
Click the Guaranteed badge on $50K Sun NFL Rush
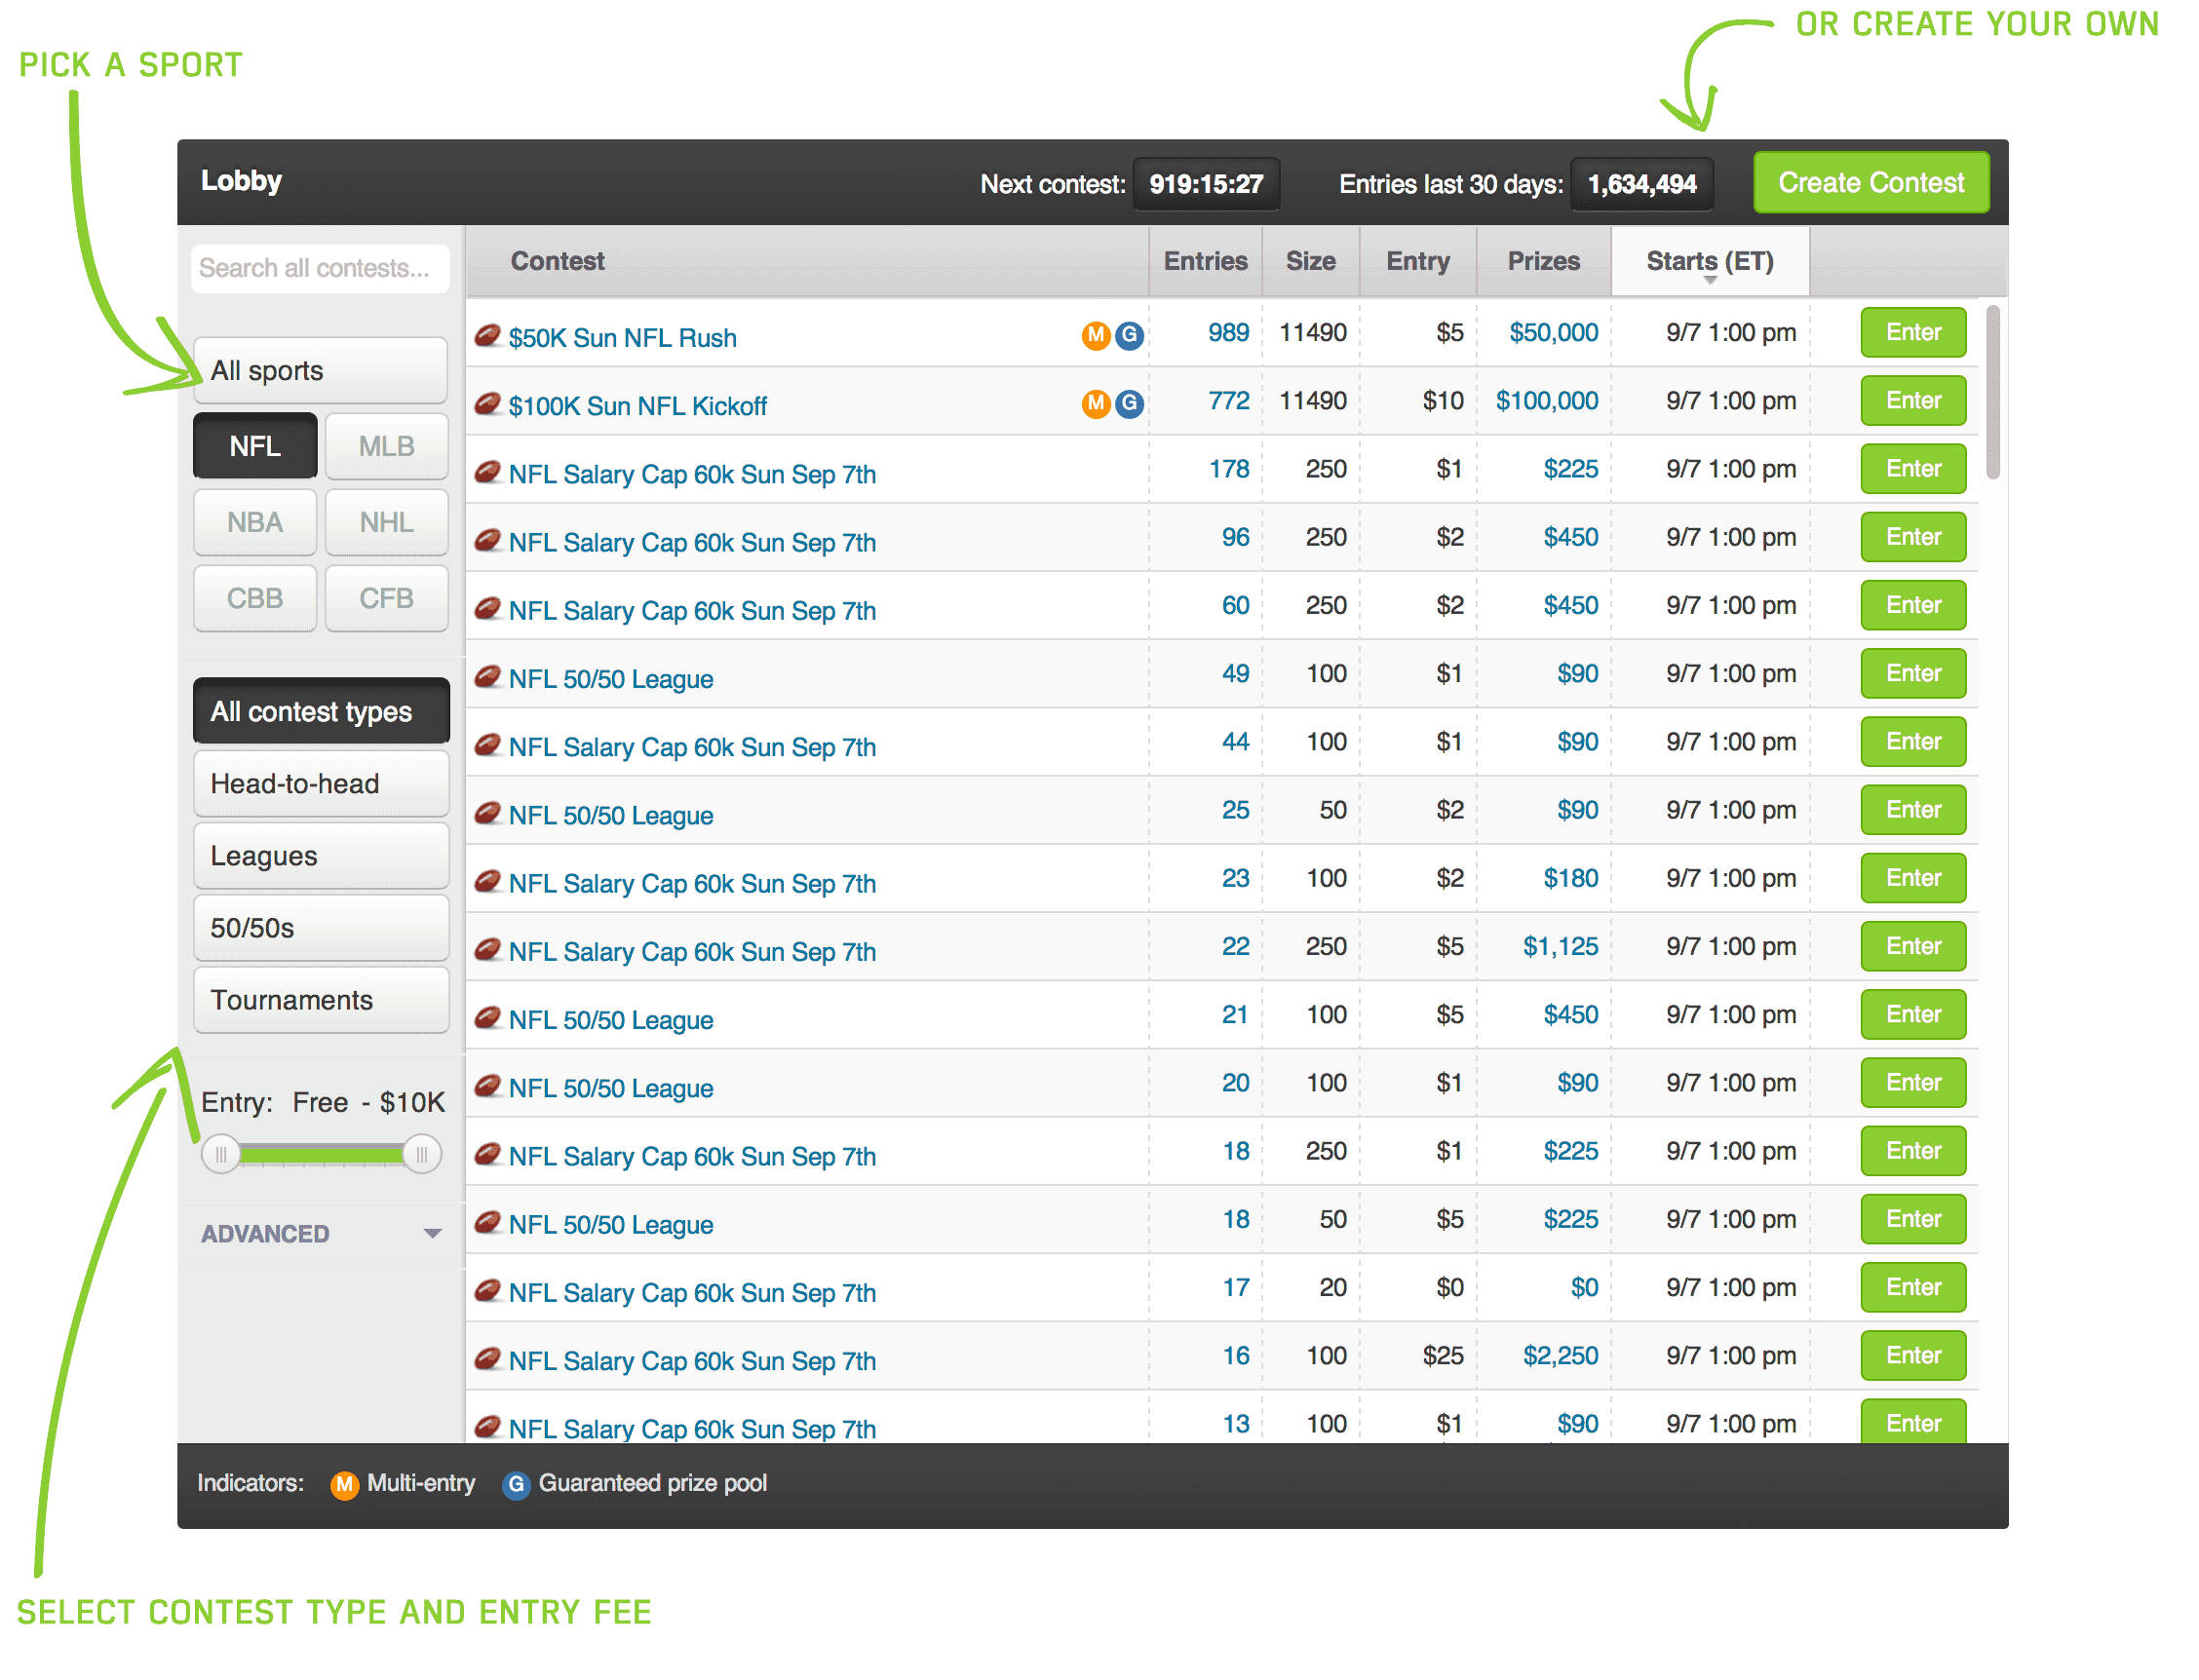(x=1129, y=335)
